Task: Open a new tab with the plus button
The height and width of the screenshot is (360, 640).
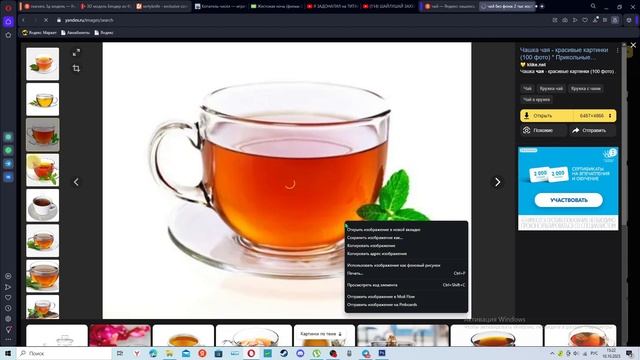Action: point(542,6)
